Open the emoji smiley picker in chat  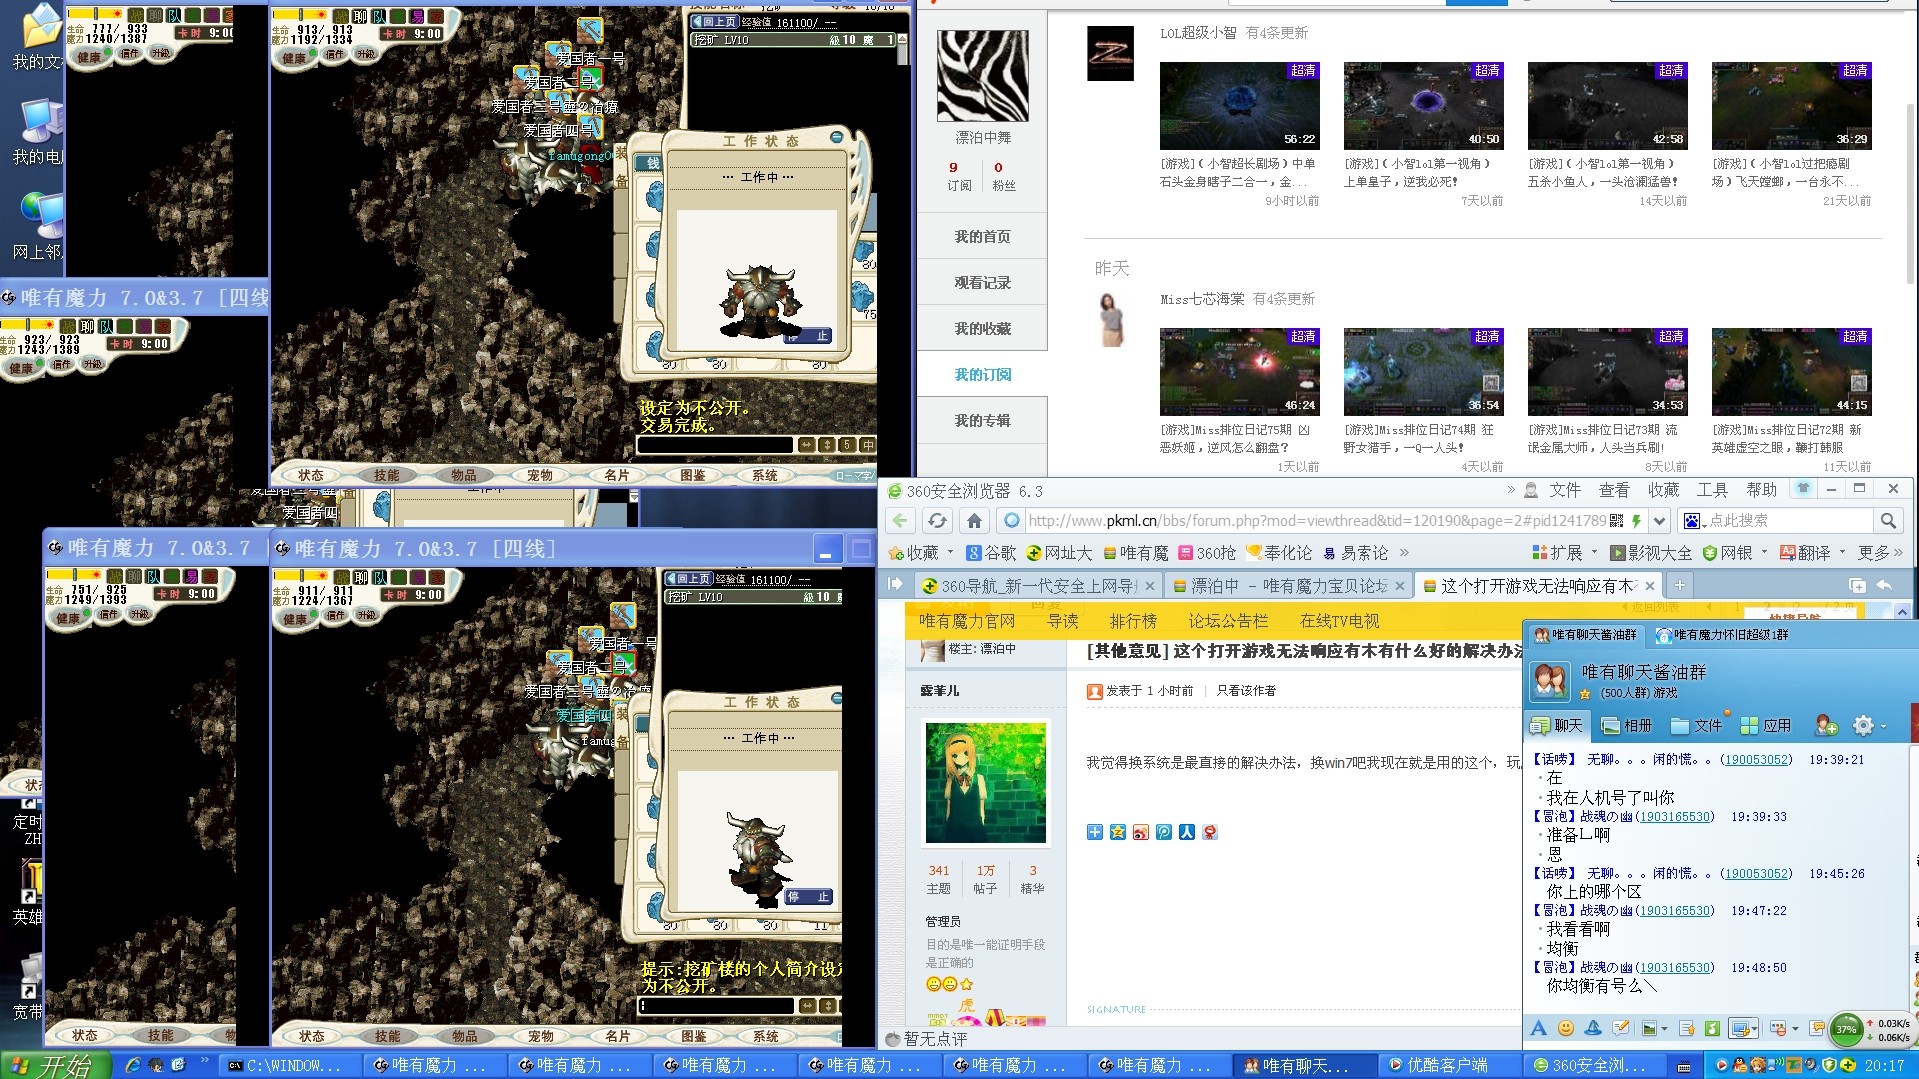pyautogui.click(x=1566, y=1028)
